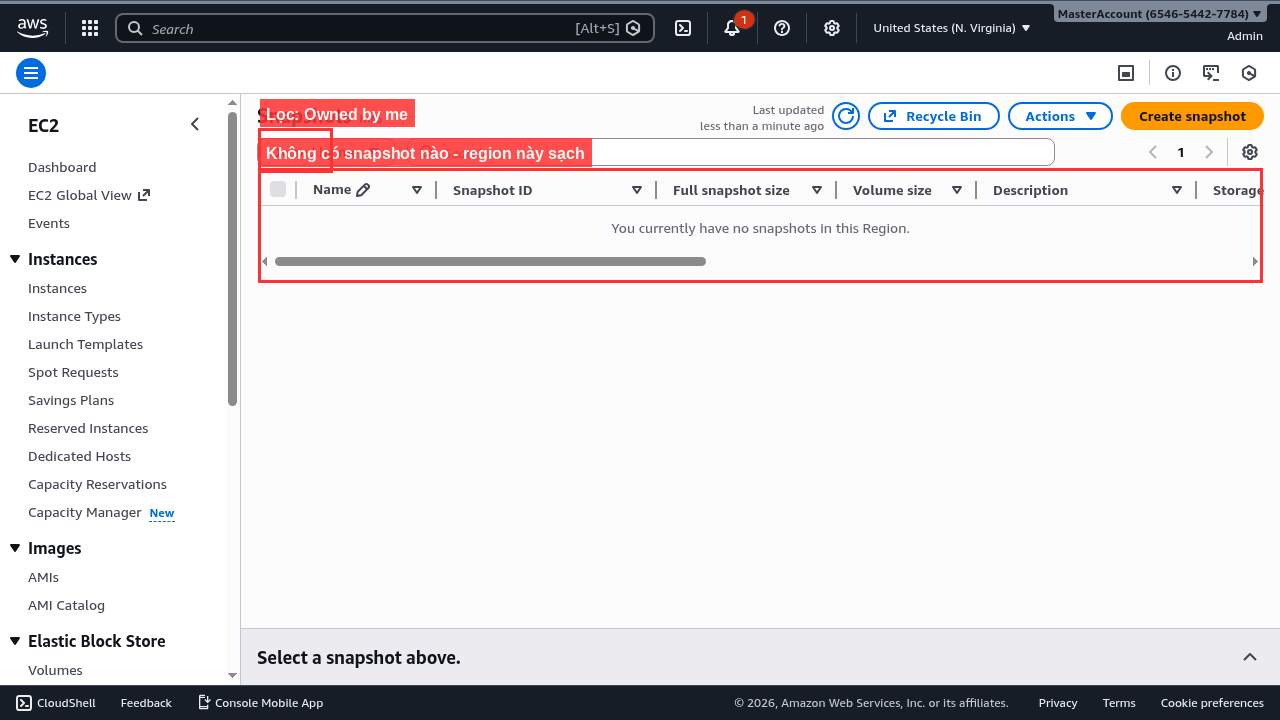The width and height of the screenshot is (1280, 720).
Task: Collapse the EC2 sidebar panel
Action: [x=195, y=124]
